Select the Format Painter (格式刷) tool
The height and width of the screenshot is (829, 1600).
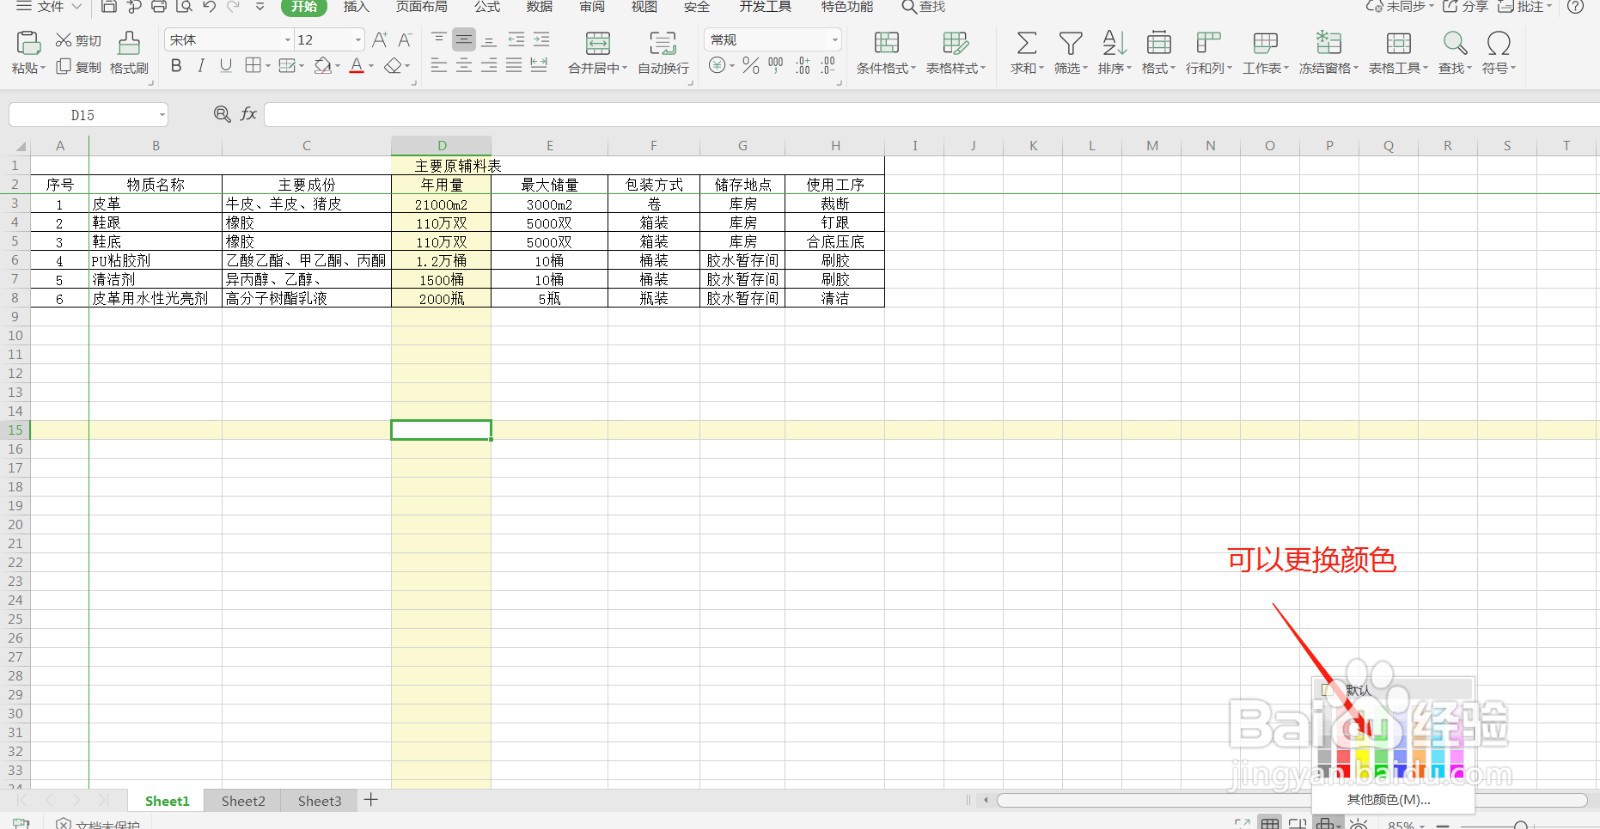click(129, 52)
